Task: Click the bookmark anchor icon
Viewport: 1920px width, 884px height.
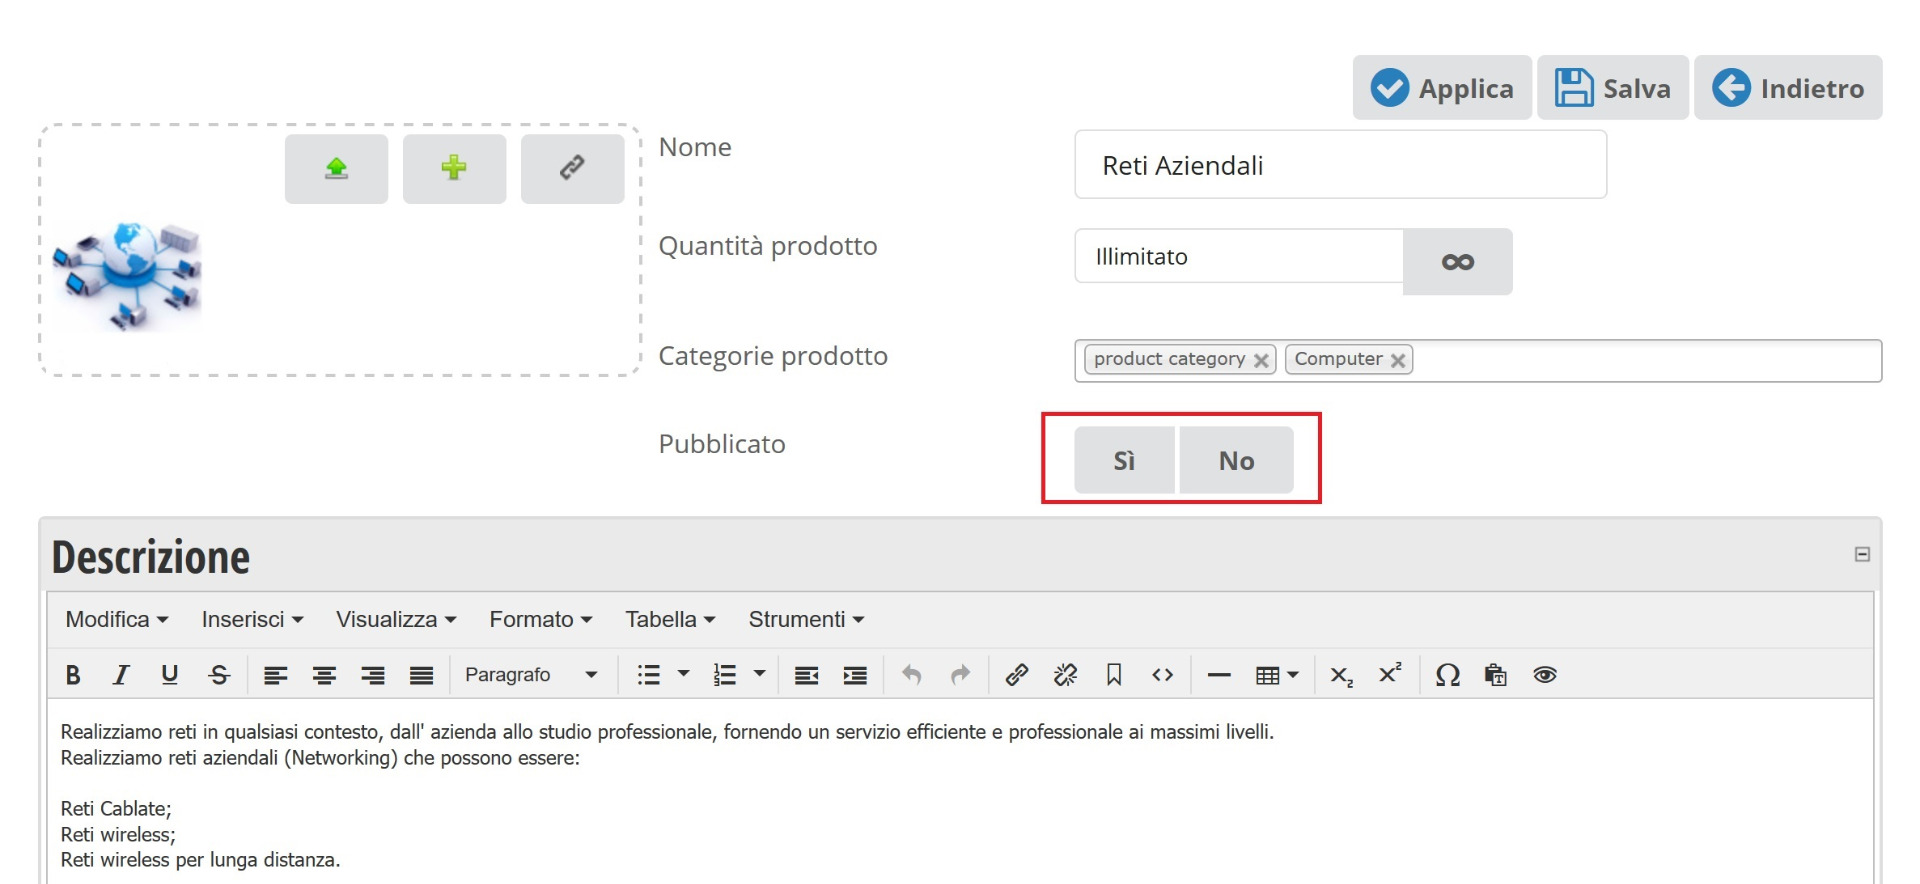Action: pyautogui.click(x=1114, y=675)
